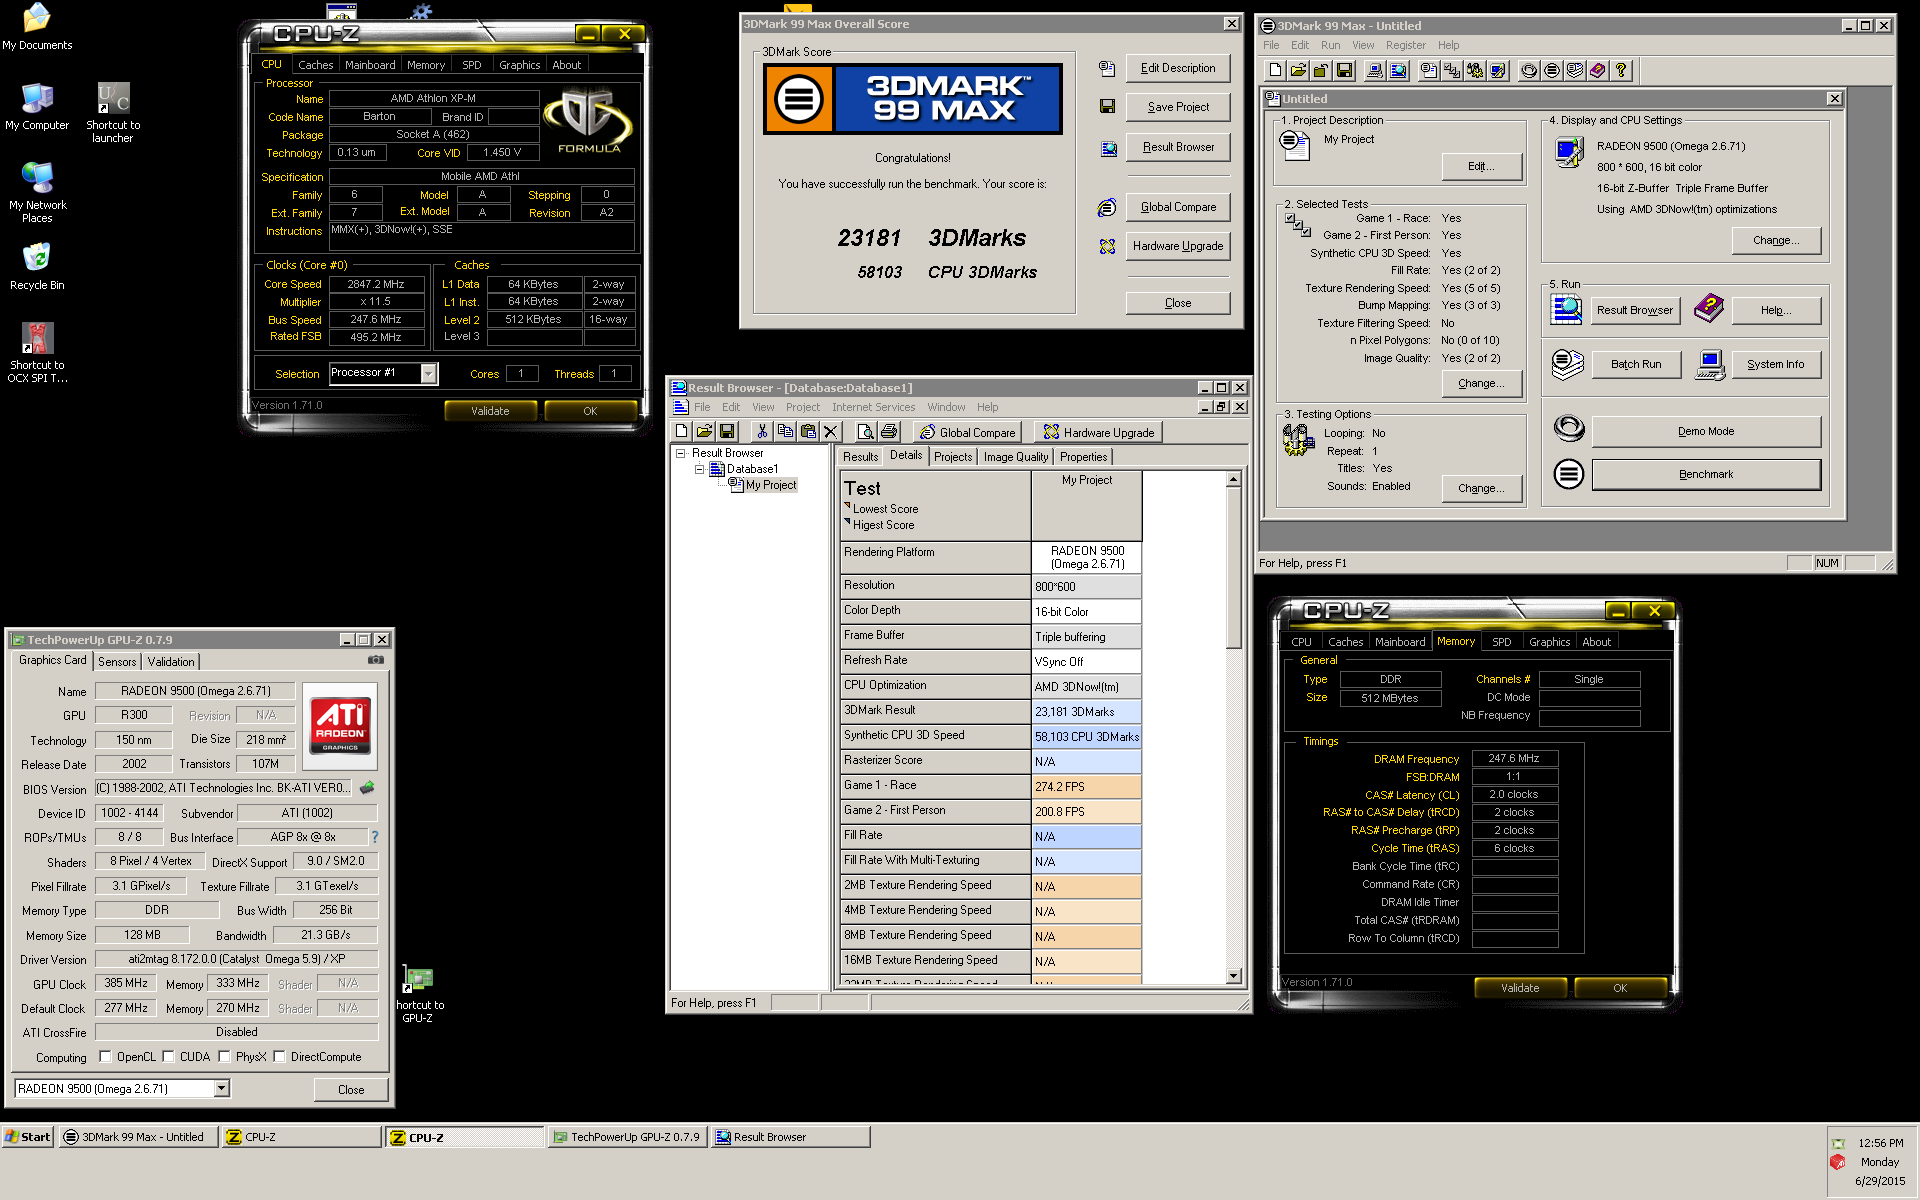Collapse Result Browser tree root node
This screenshot has width=1920, height=1200.
click(x=681, y=453)
